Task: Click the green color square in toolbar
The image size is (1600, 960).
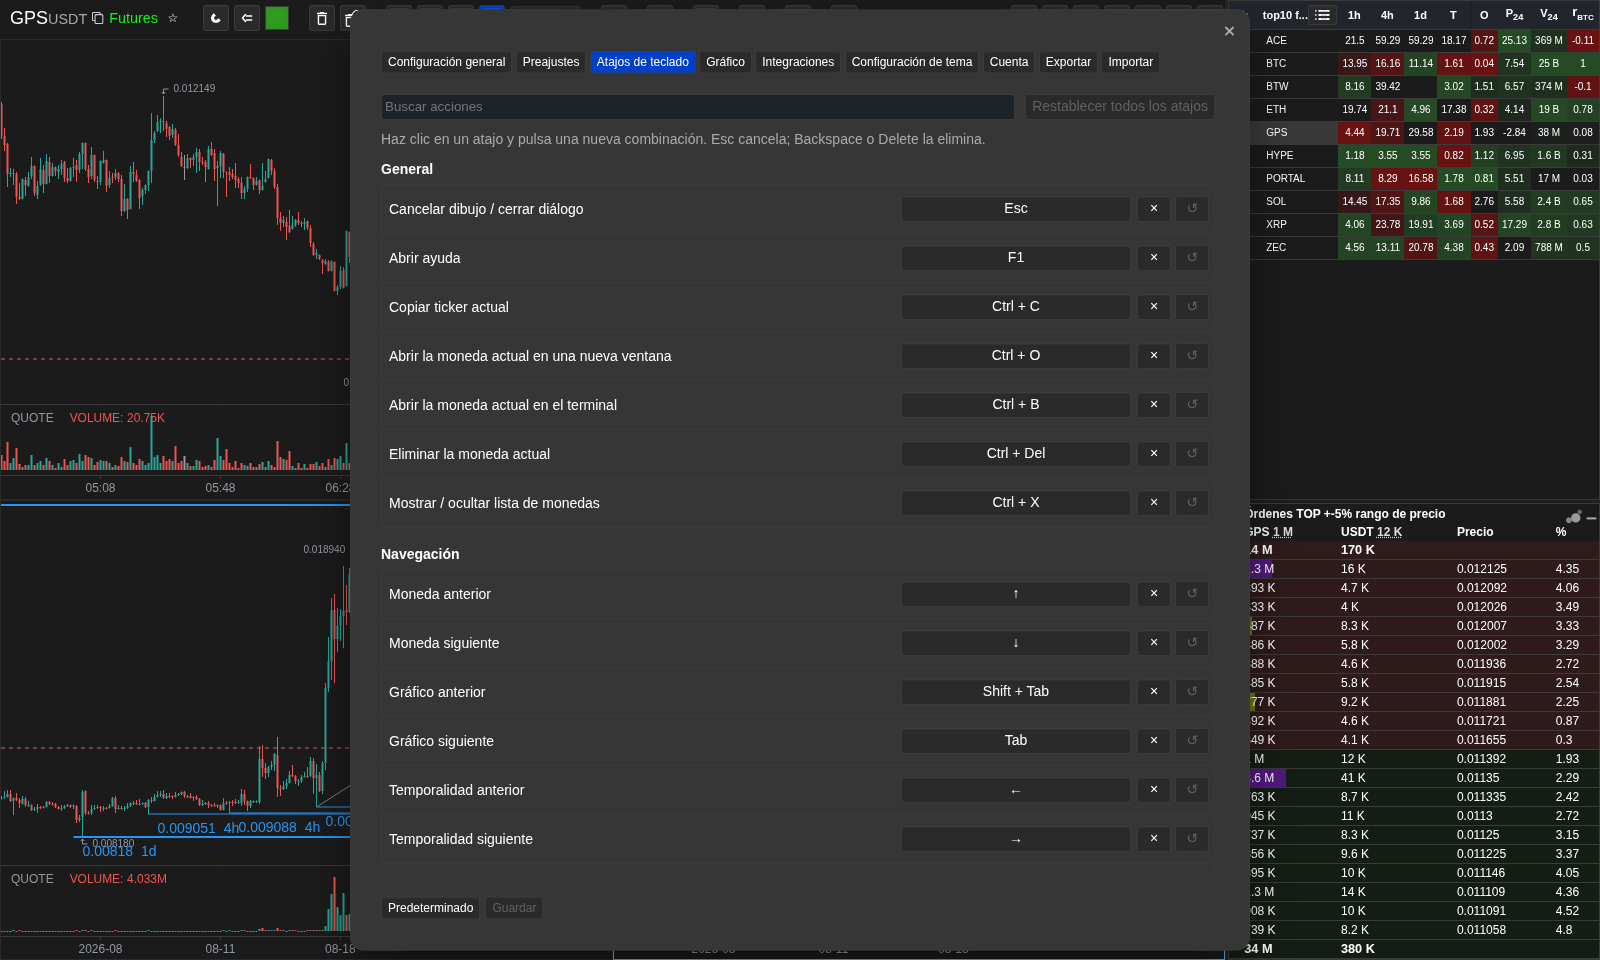Action: coord(277,18)
